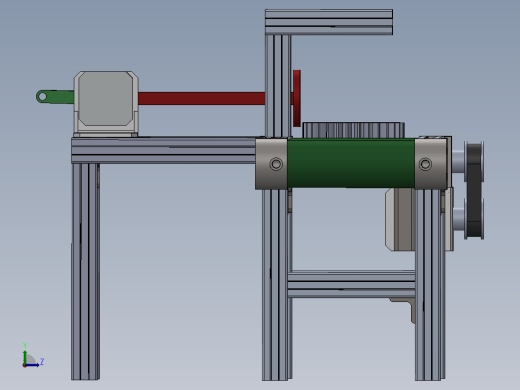This screenshot has width=520, height=390.
Task: Click bolt on left gray clamp collar
Action: point(276,164)
